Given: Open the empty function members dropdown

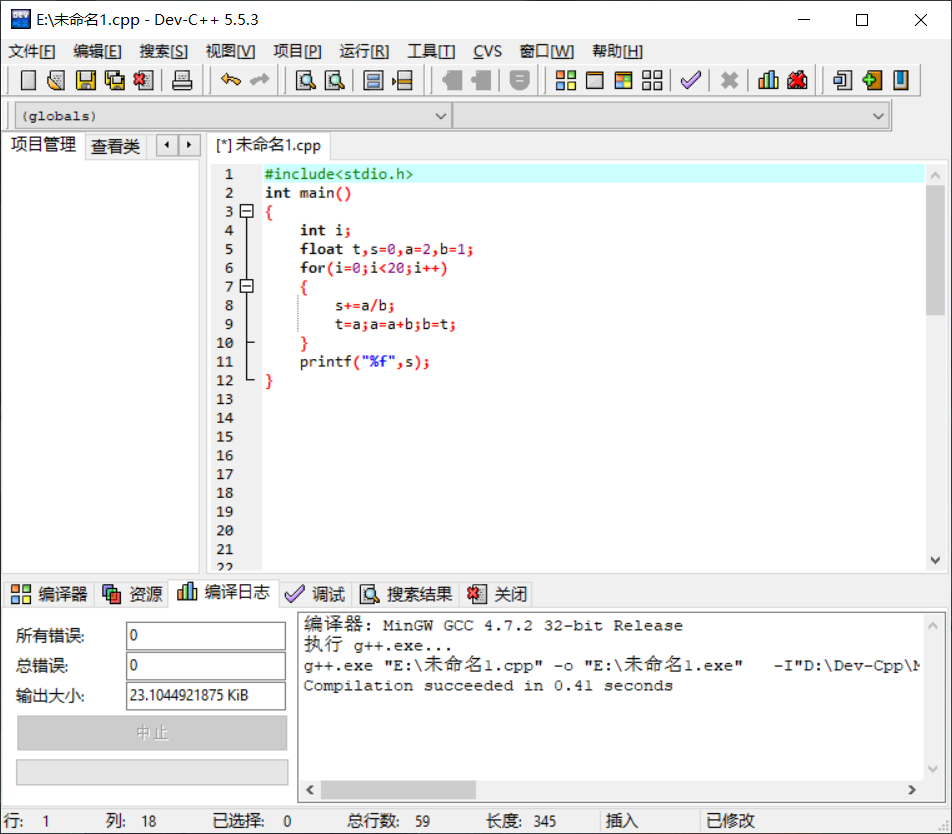Looking at the screenshot, I should pyautogui.click(x=671, y=116).
